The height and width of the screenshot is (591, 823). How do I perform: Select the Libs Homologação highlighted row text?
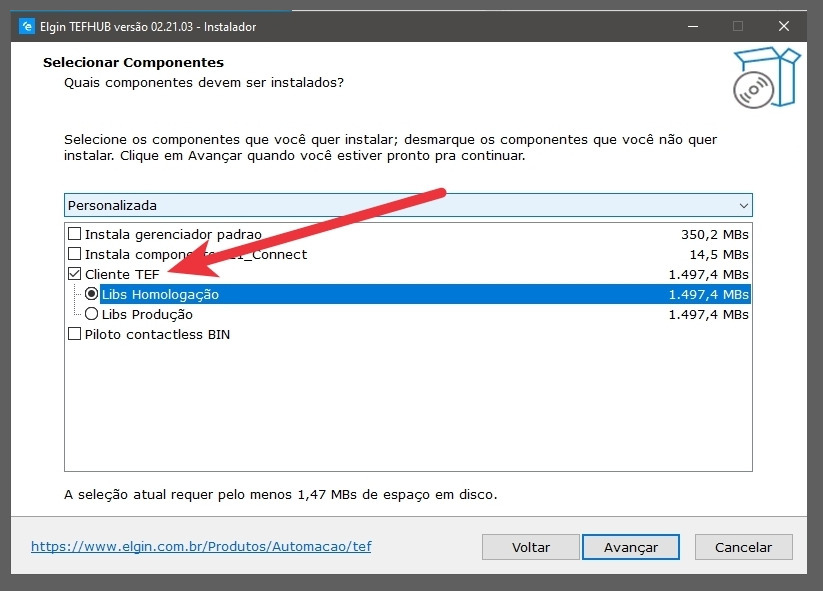pyautogui.click(x=160, y=294)
